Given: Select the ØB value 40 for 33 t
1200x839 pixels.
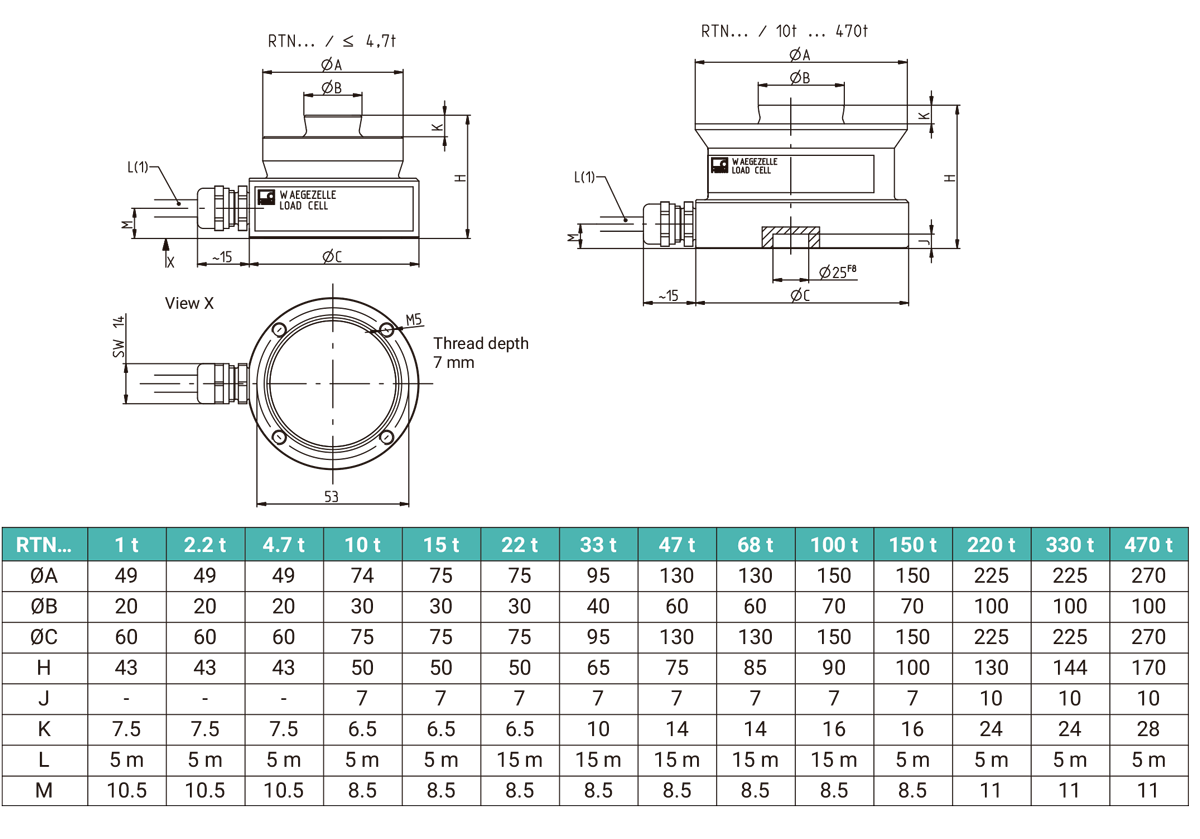Looking at the screenshot, I should click(598, 606).
